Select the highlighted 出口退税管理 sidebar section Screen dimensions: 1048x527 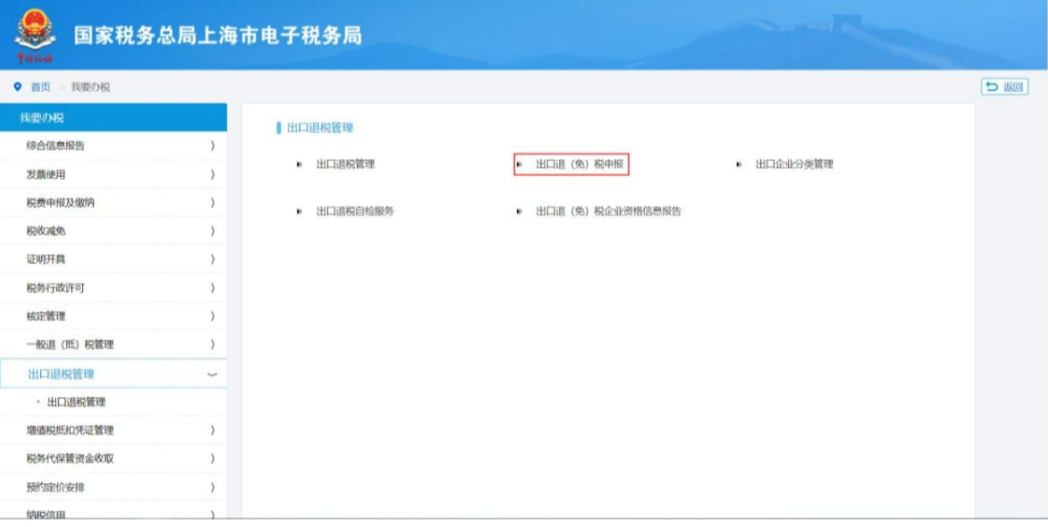114,374
